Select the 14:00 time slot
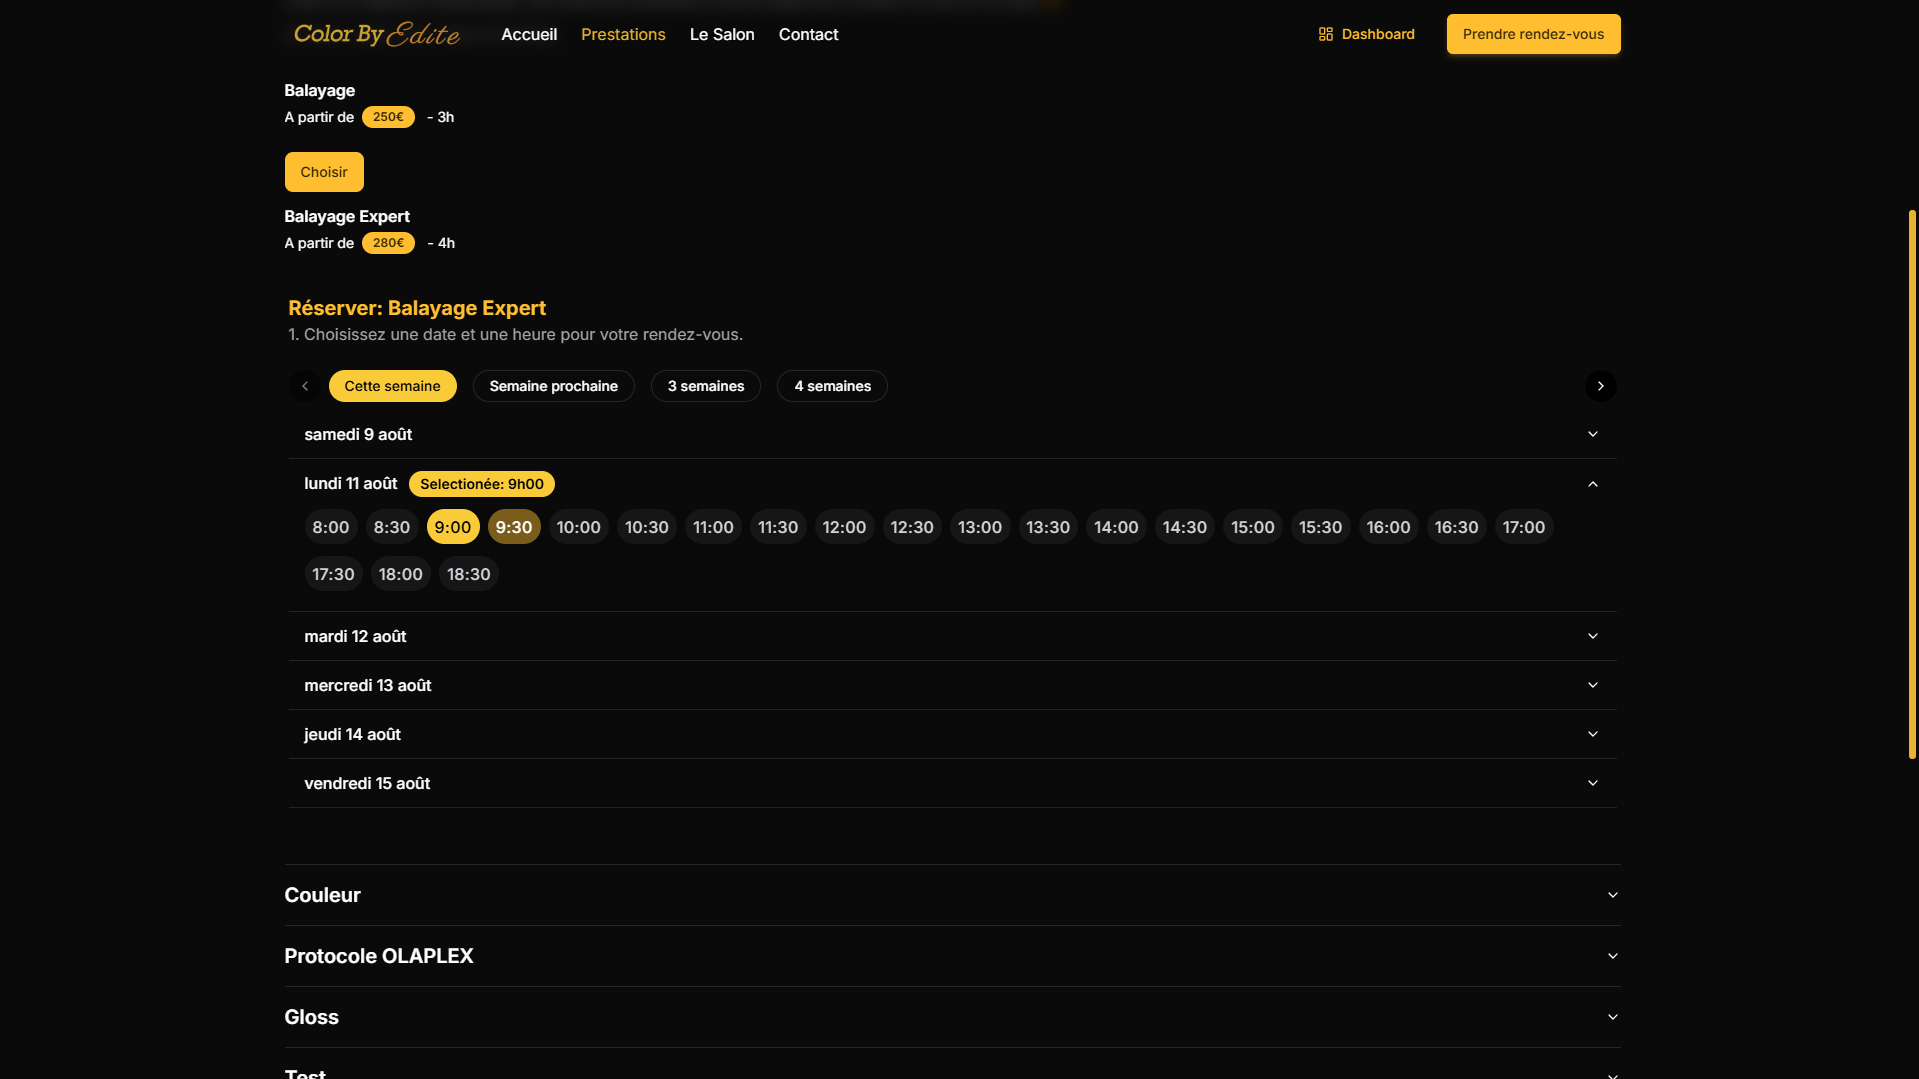Viewport: 1919px width, 1079px height. pyautogui.click(x=1116, y=527)
